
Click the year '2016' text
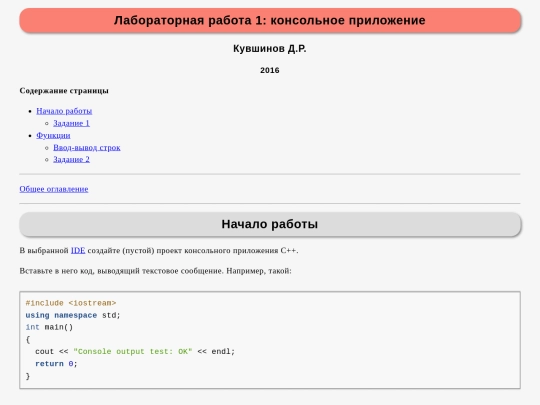(x=270, y=70)
